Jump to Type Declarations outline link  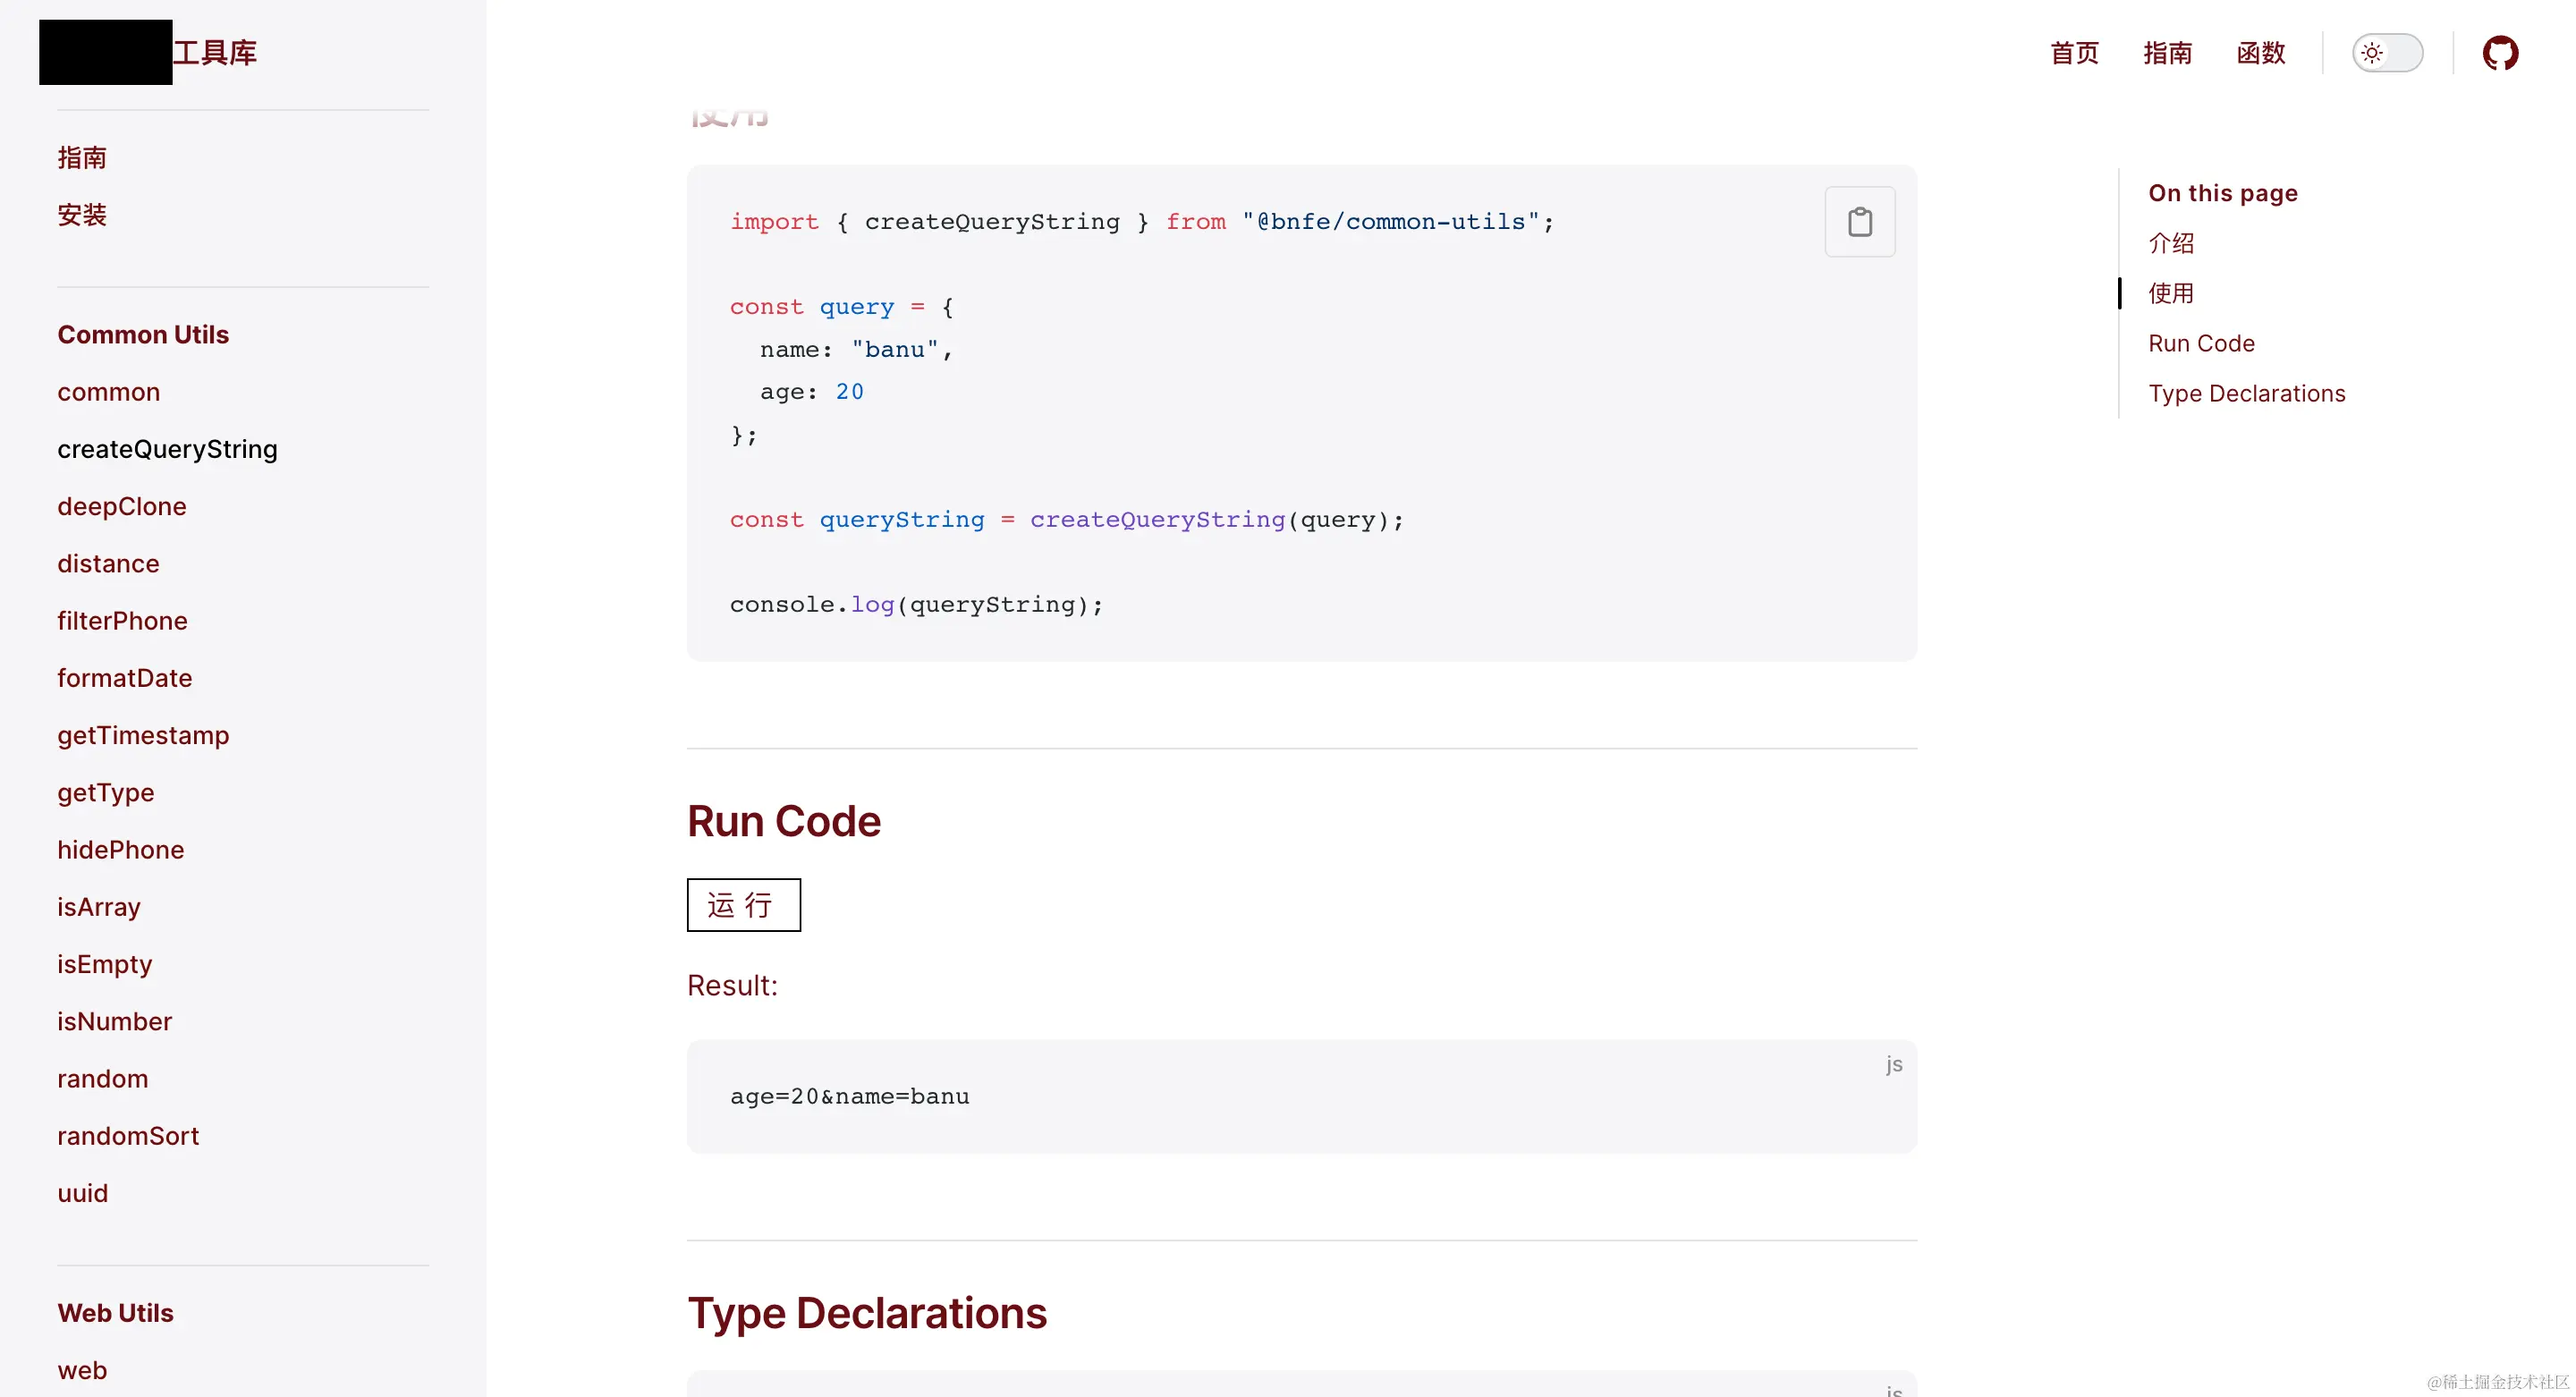point(2246,393)
